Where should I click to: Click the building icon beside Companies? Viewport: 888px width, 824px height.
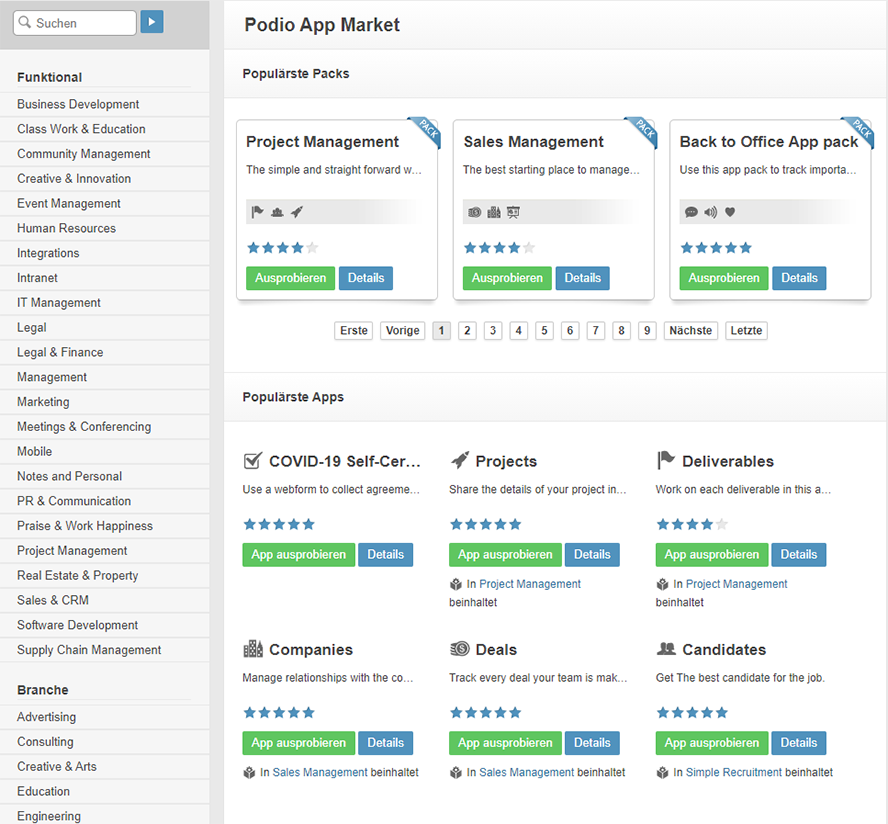point(253,649)
